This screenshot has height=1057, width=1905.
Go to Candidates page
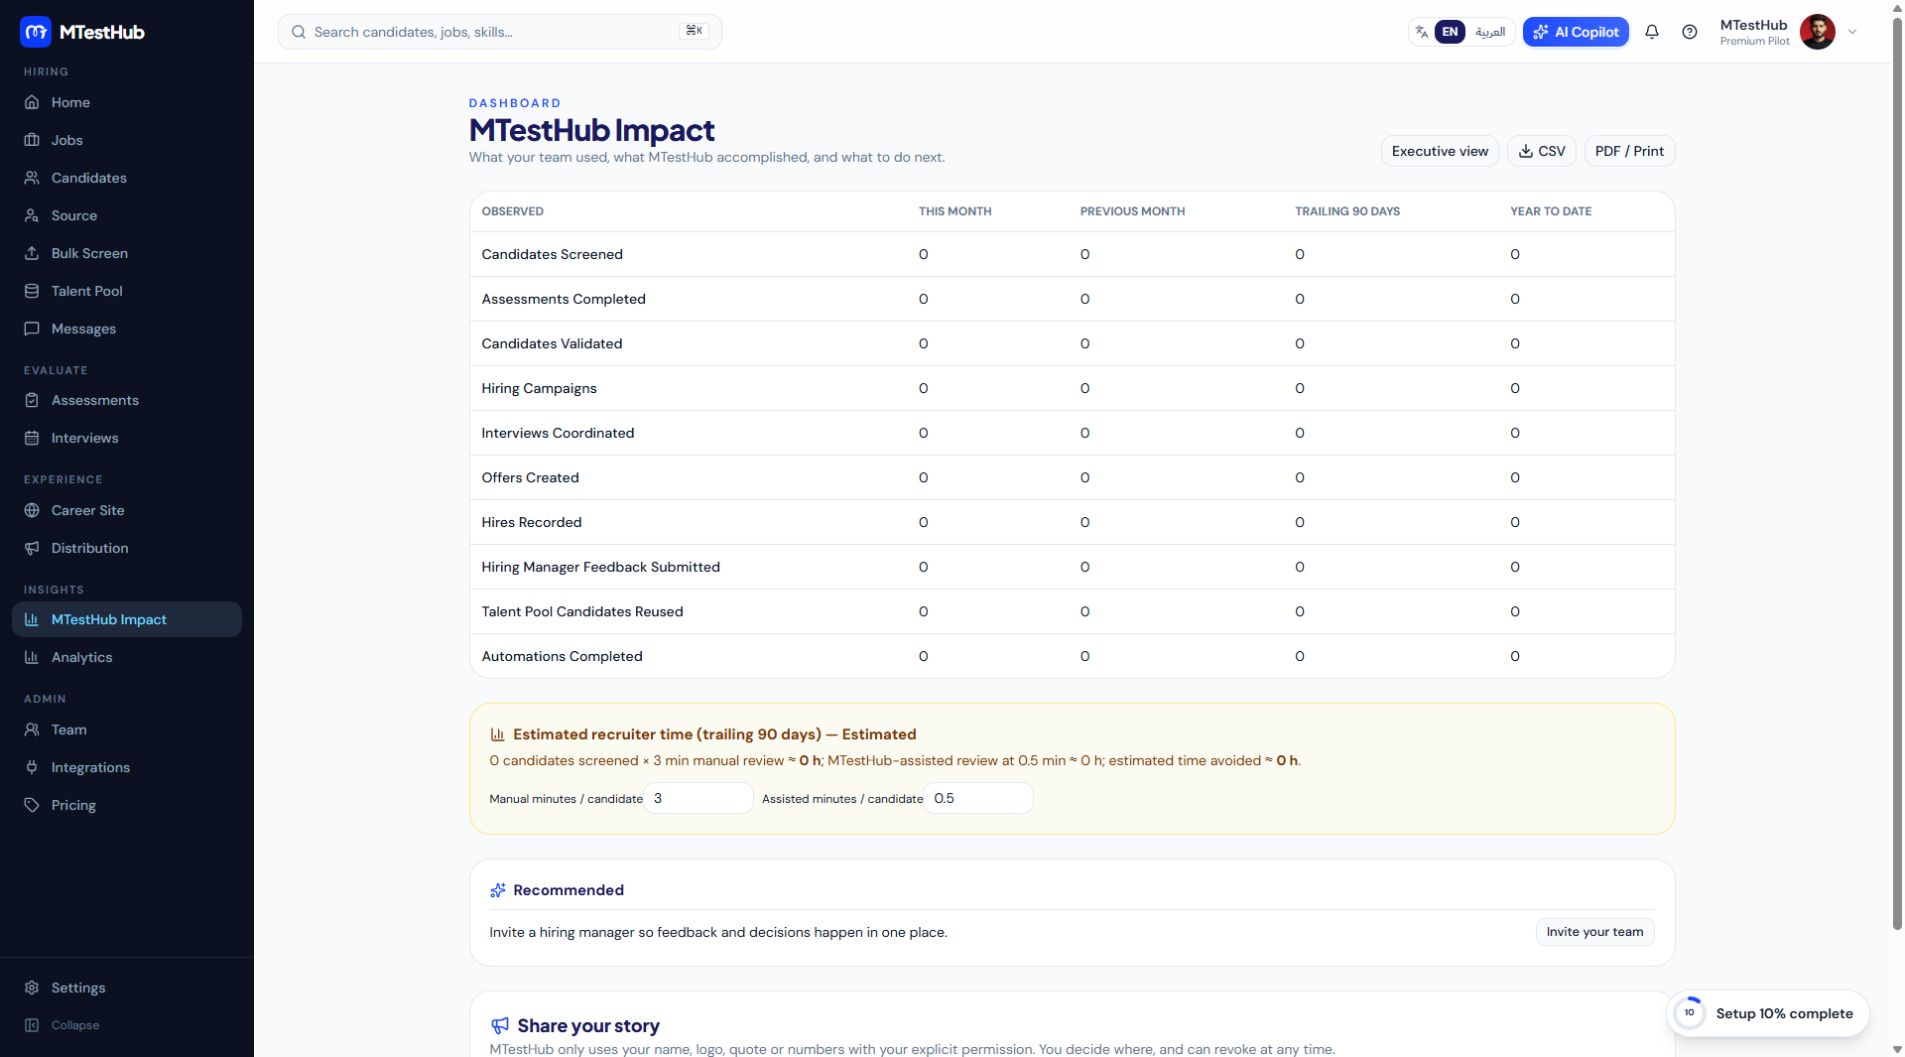pyautogui.click(x=127, y=178)
